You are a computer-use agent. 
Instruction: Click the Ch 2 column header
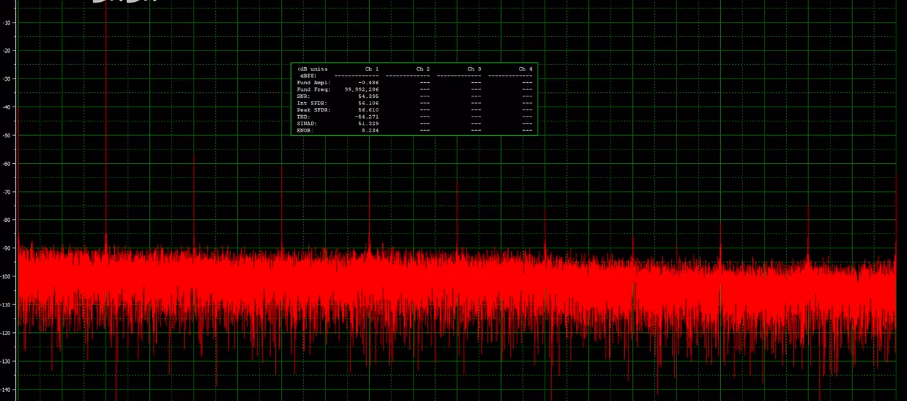pyautogui.click(x=423, y=69)
